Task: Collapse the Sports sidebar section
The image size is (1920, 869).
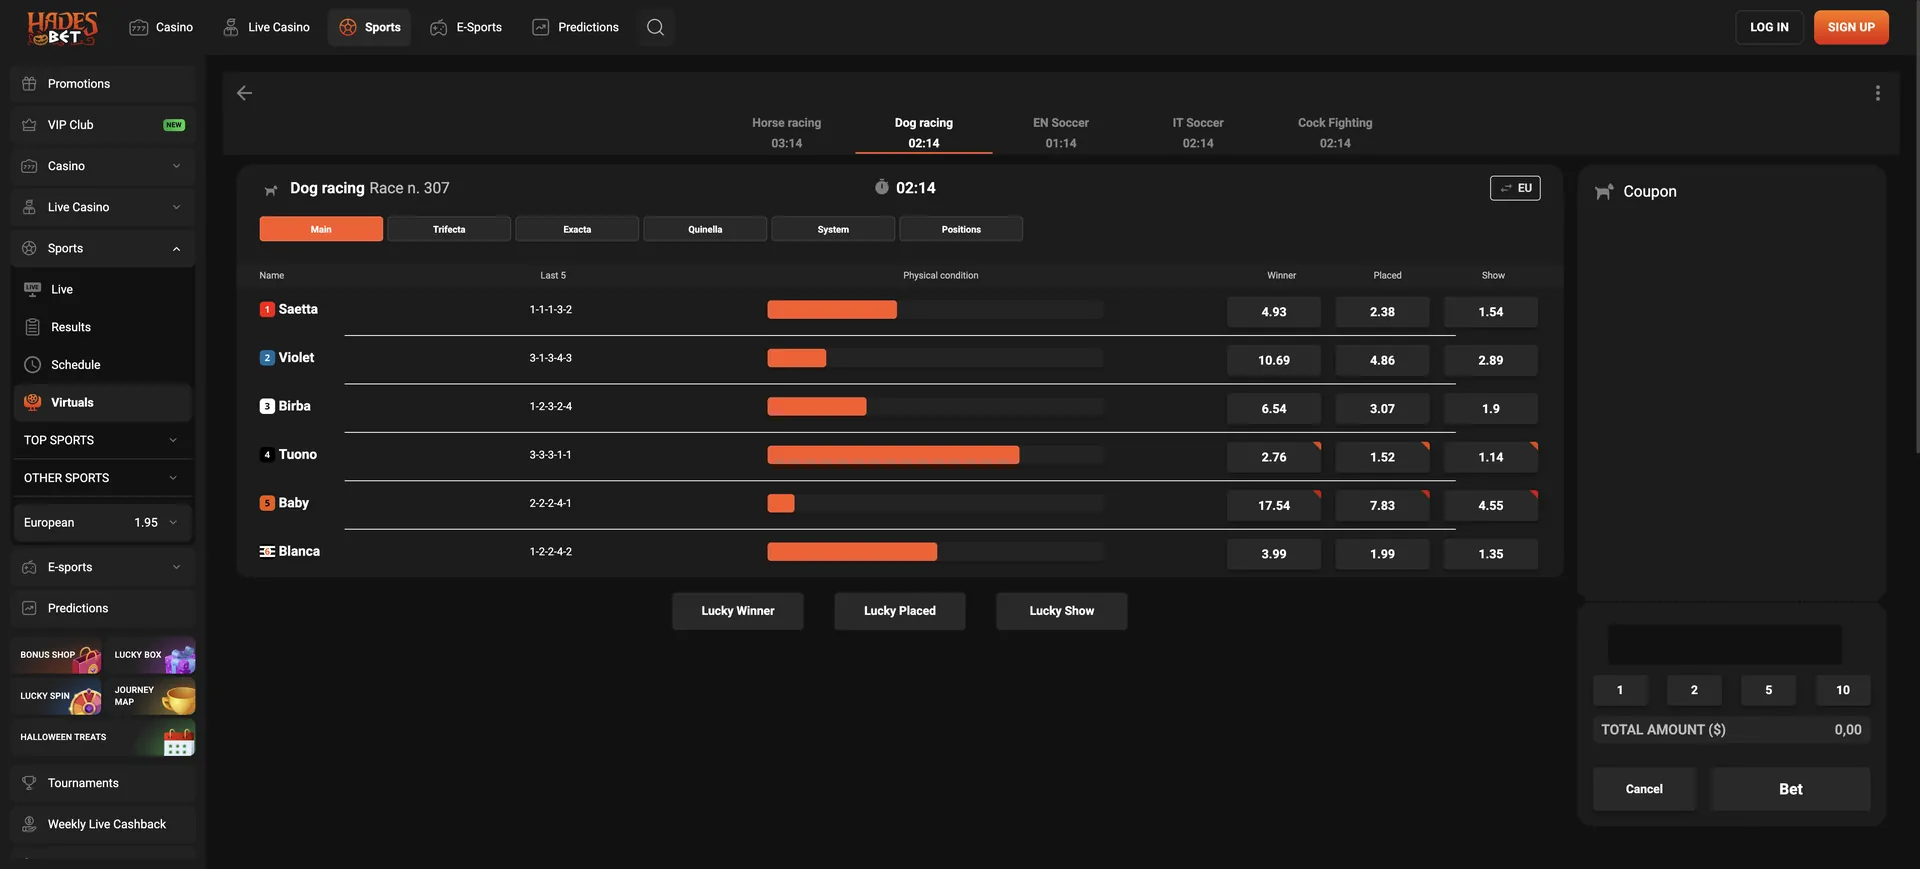Action: [x=103, y=248]
